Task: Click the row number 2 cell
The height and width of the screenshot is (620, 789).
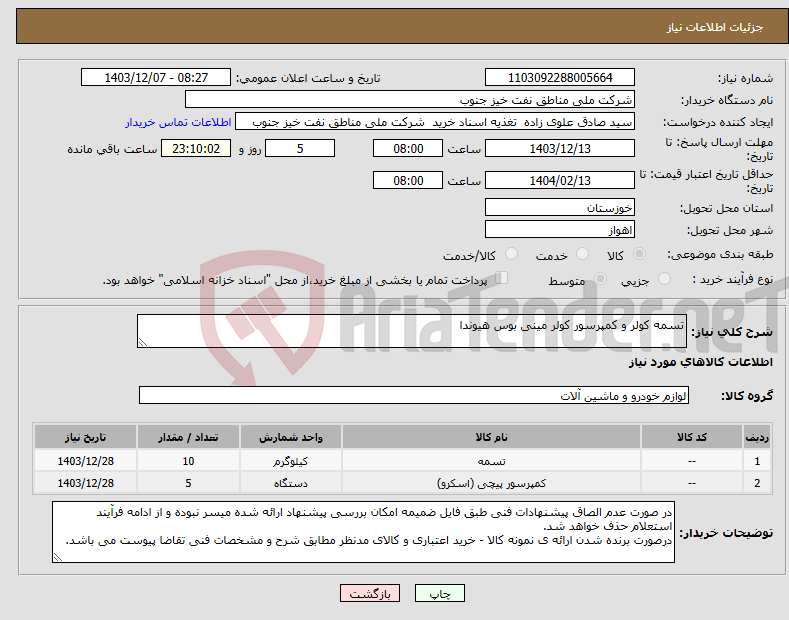Action: pos(757,483)
